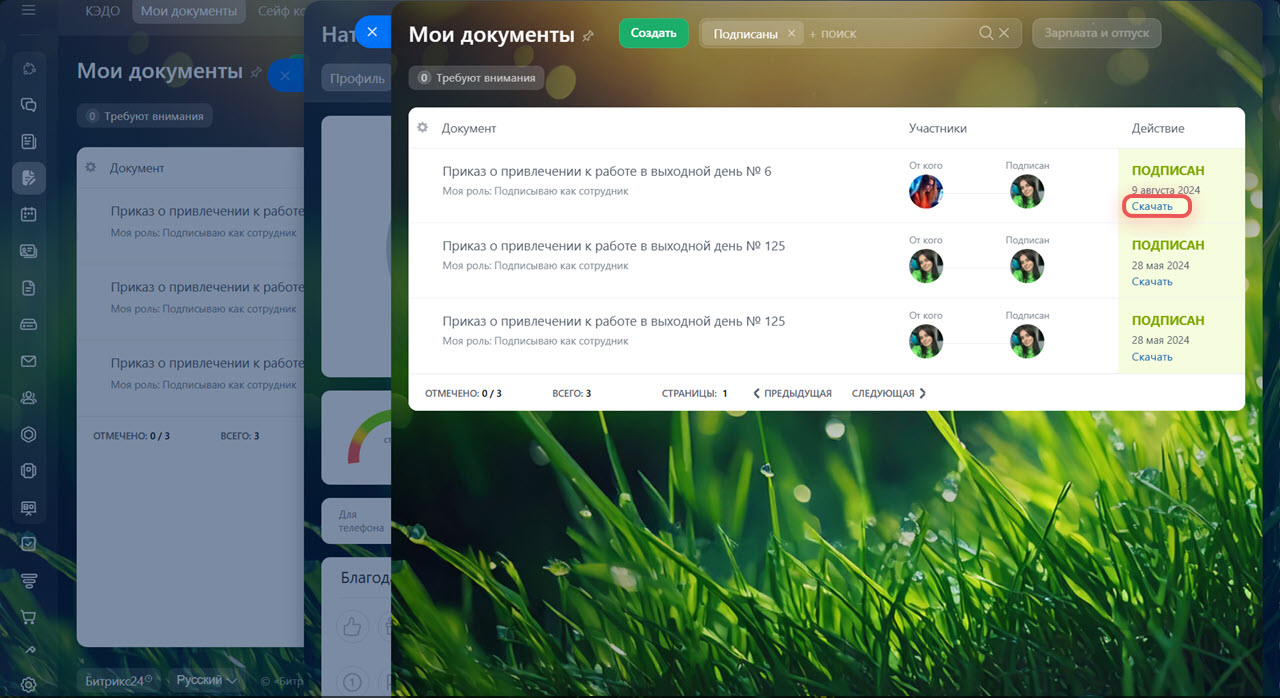Open the Зарплата и отпуск button
The height and width of the screenshot is (698, 1280).
(x=1097, y=33)
